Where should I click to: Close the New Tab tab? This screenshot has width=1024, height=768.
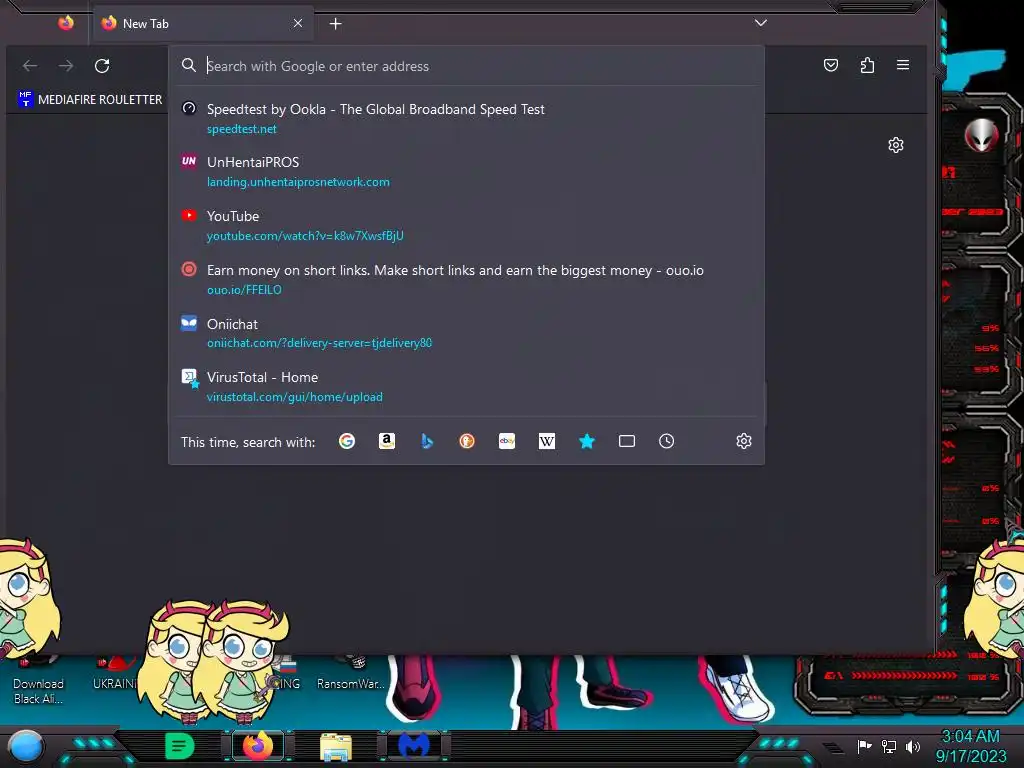click(x=298, y=24)
